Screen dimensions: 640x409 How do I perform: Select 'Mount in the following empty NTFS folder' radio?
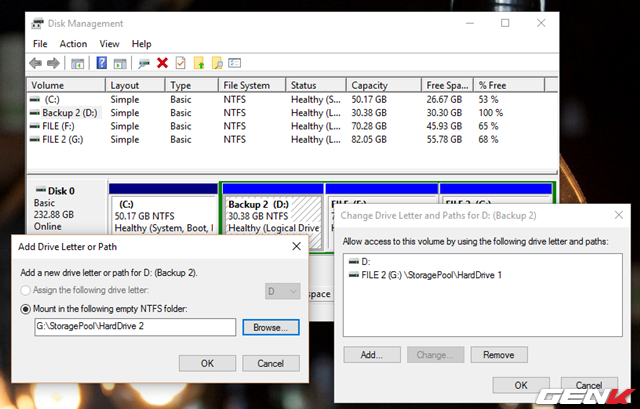(27, 309)
